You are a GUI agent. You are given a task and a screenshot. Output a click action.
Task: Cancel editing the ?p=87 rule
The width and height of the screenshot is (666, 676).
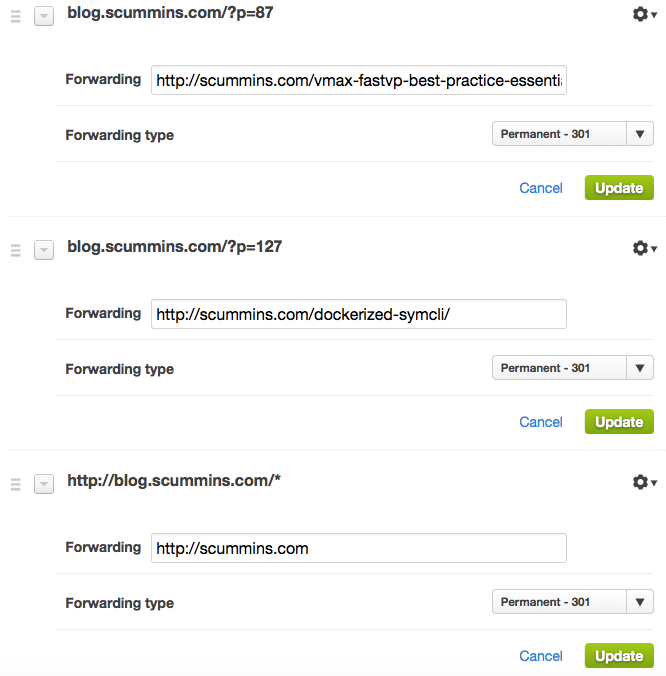541,188
